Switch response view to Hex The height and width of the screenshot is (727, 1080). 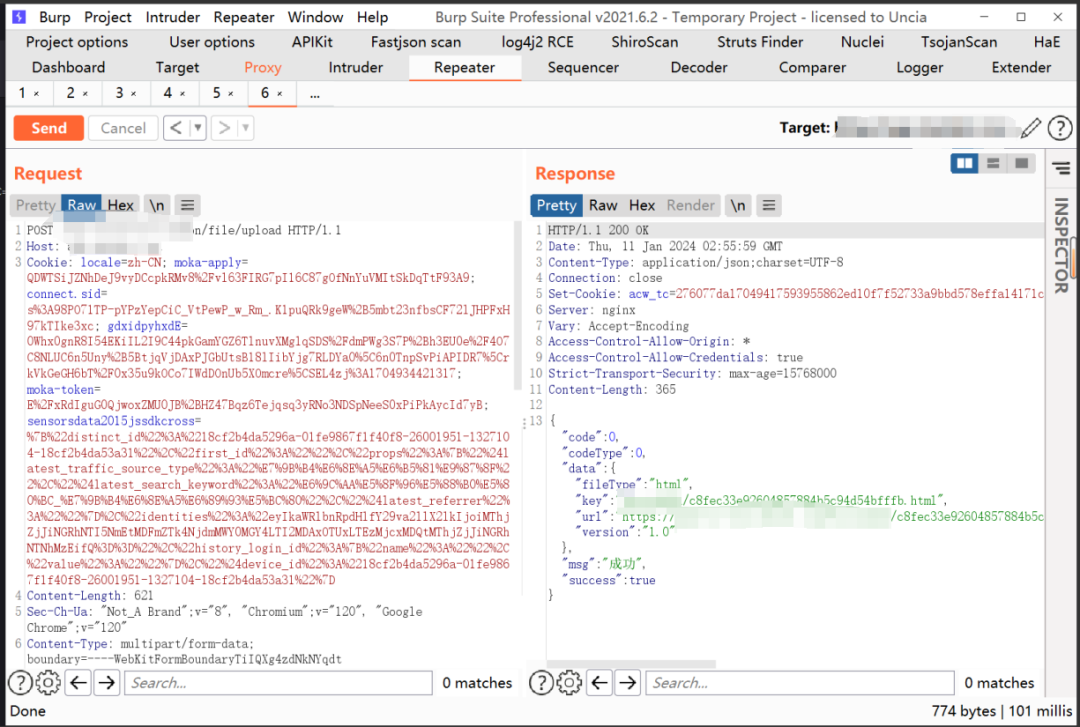point(642,205)
